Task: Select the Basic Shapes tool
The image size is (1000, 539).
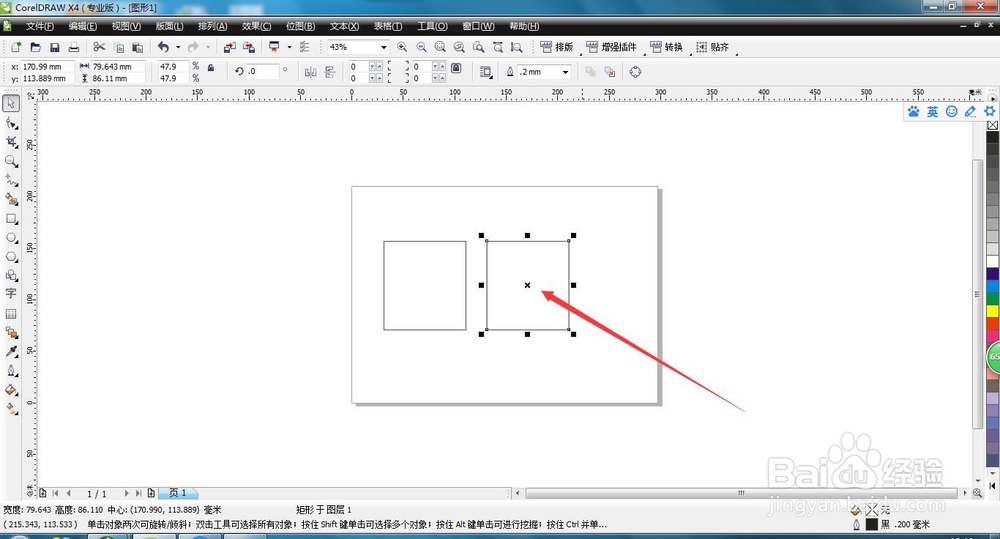Action: click(x=11, y=276)
